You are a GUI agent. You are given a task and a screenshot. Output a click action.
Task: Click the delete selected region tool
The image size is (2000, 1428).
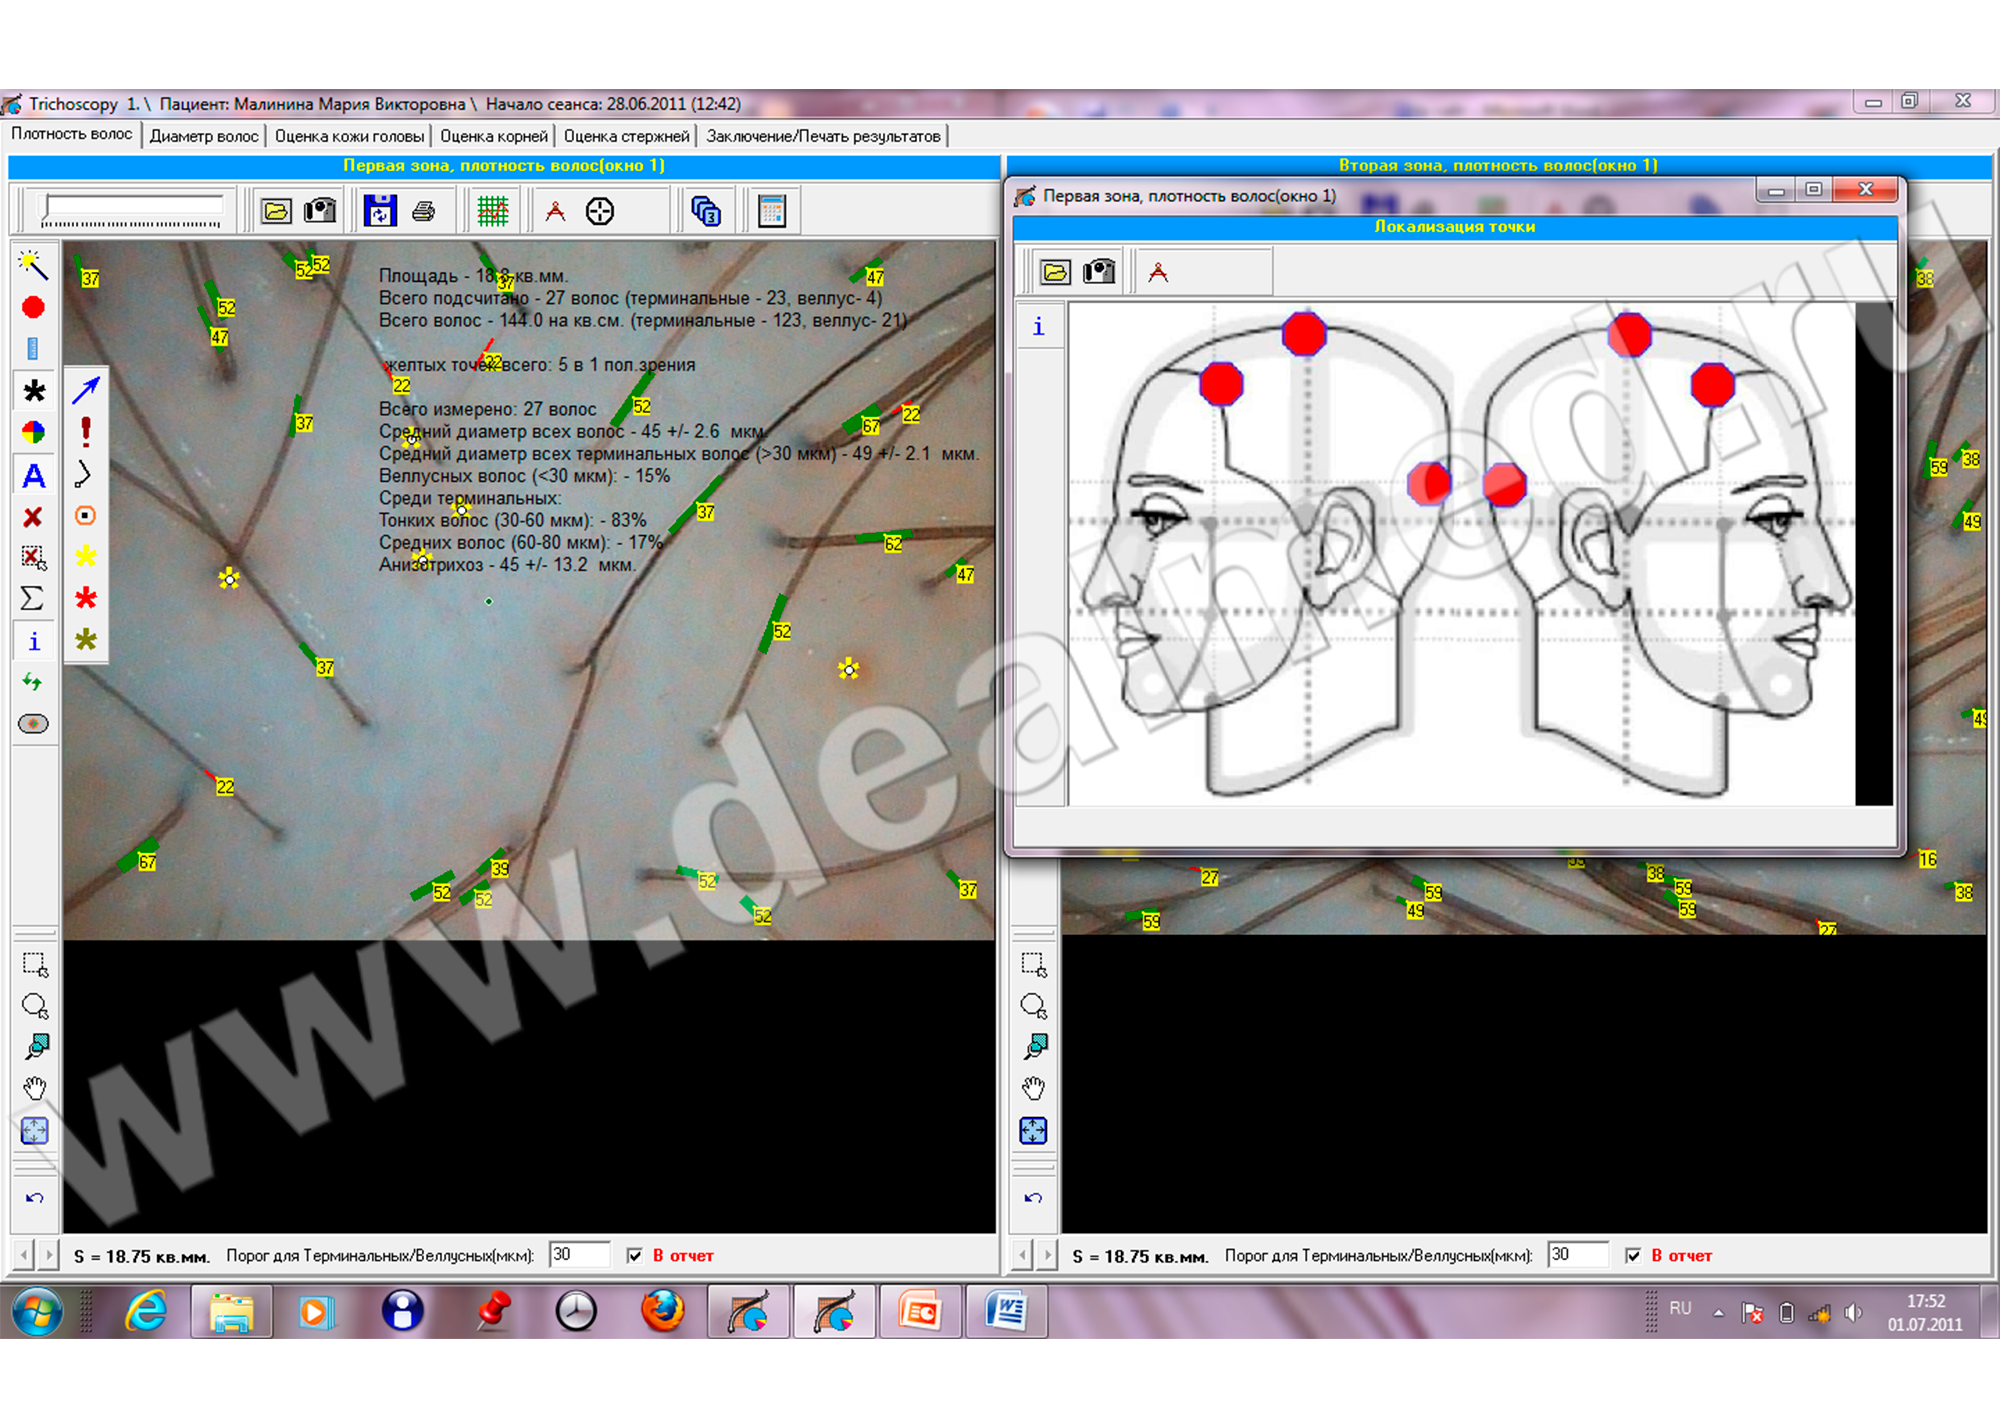point(33,558)
